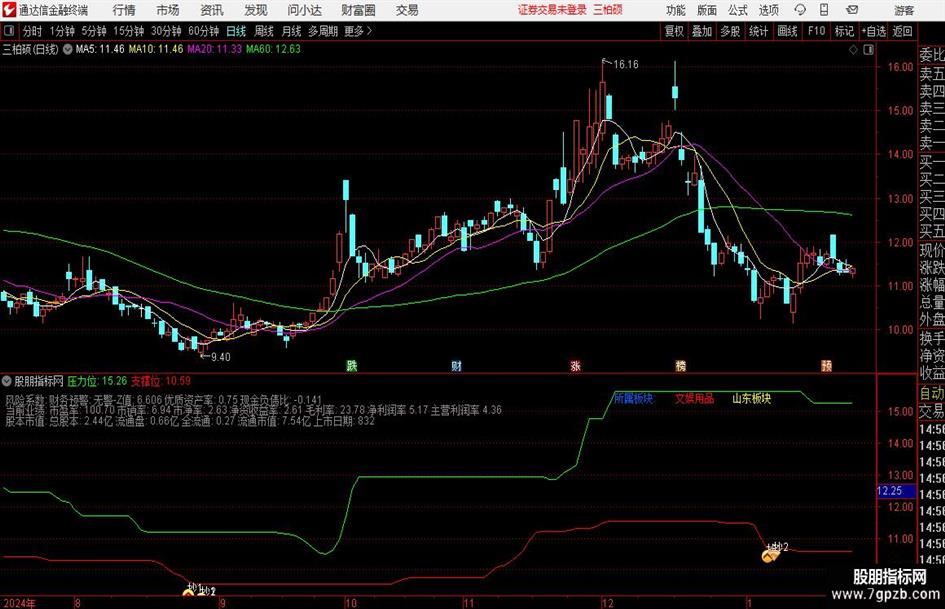Switch to the 60分钟 period tab
Screen dimensions: 945x609
click(x=204, y=31)
